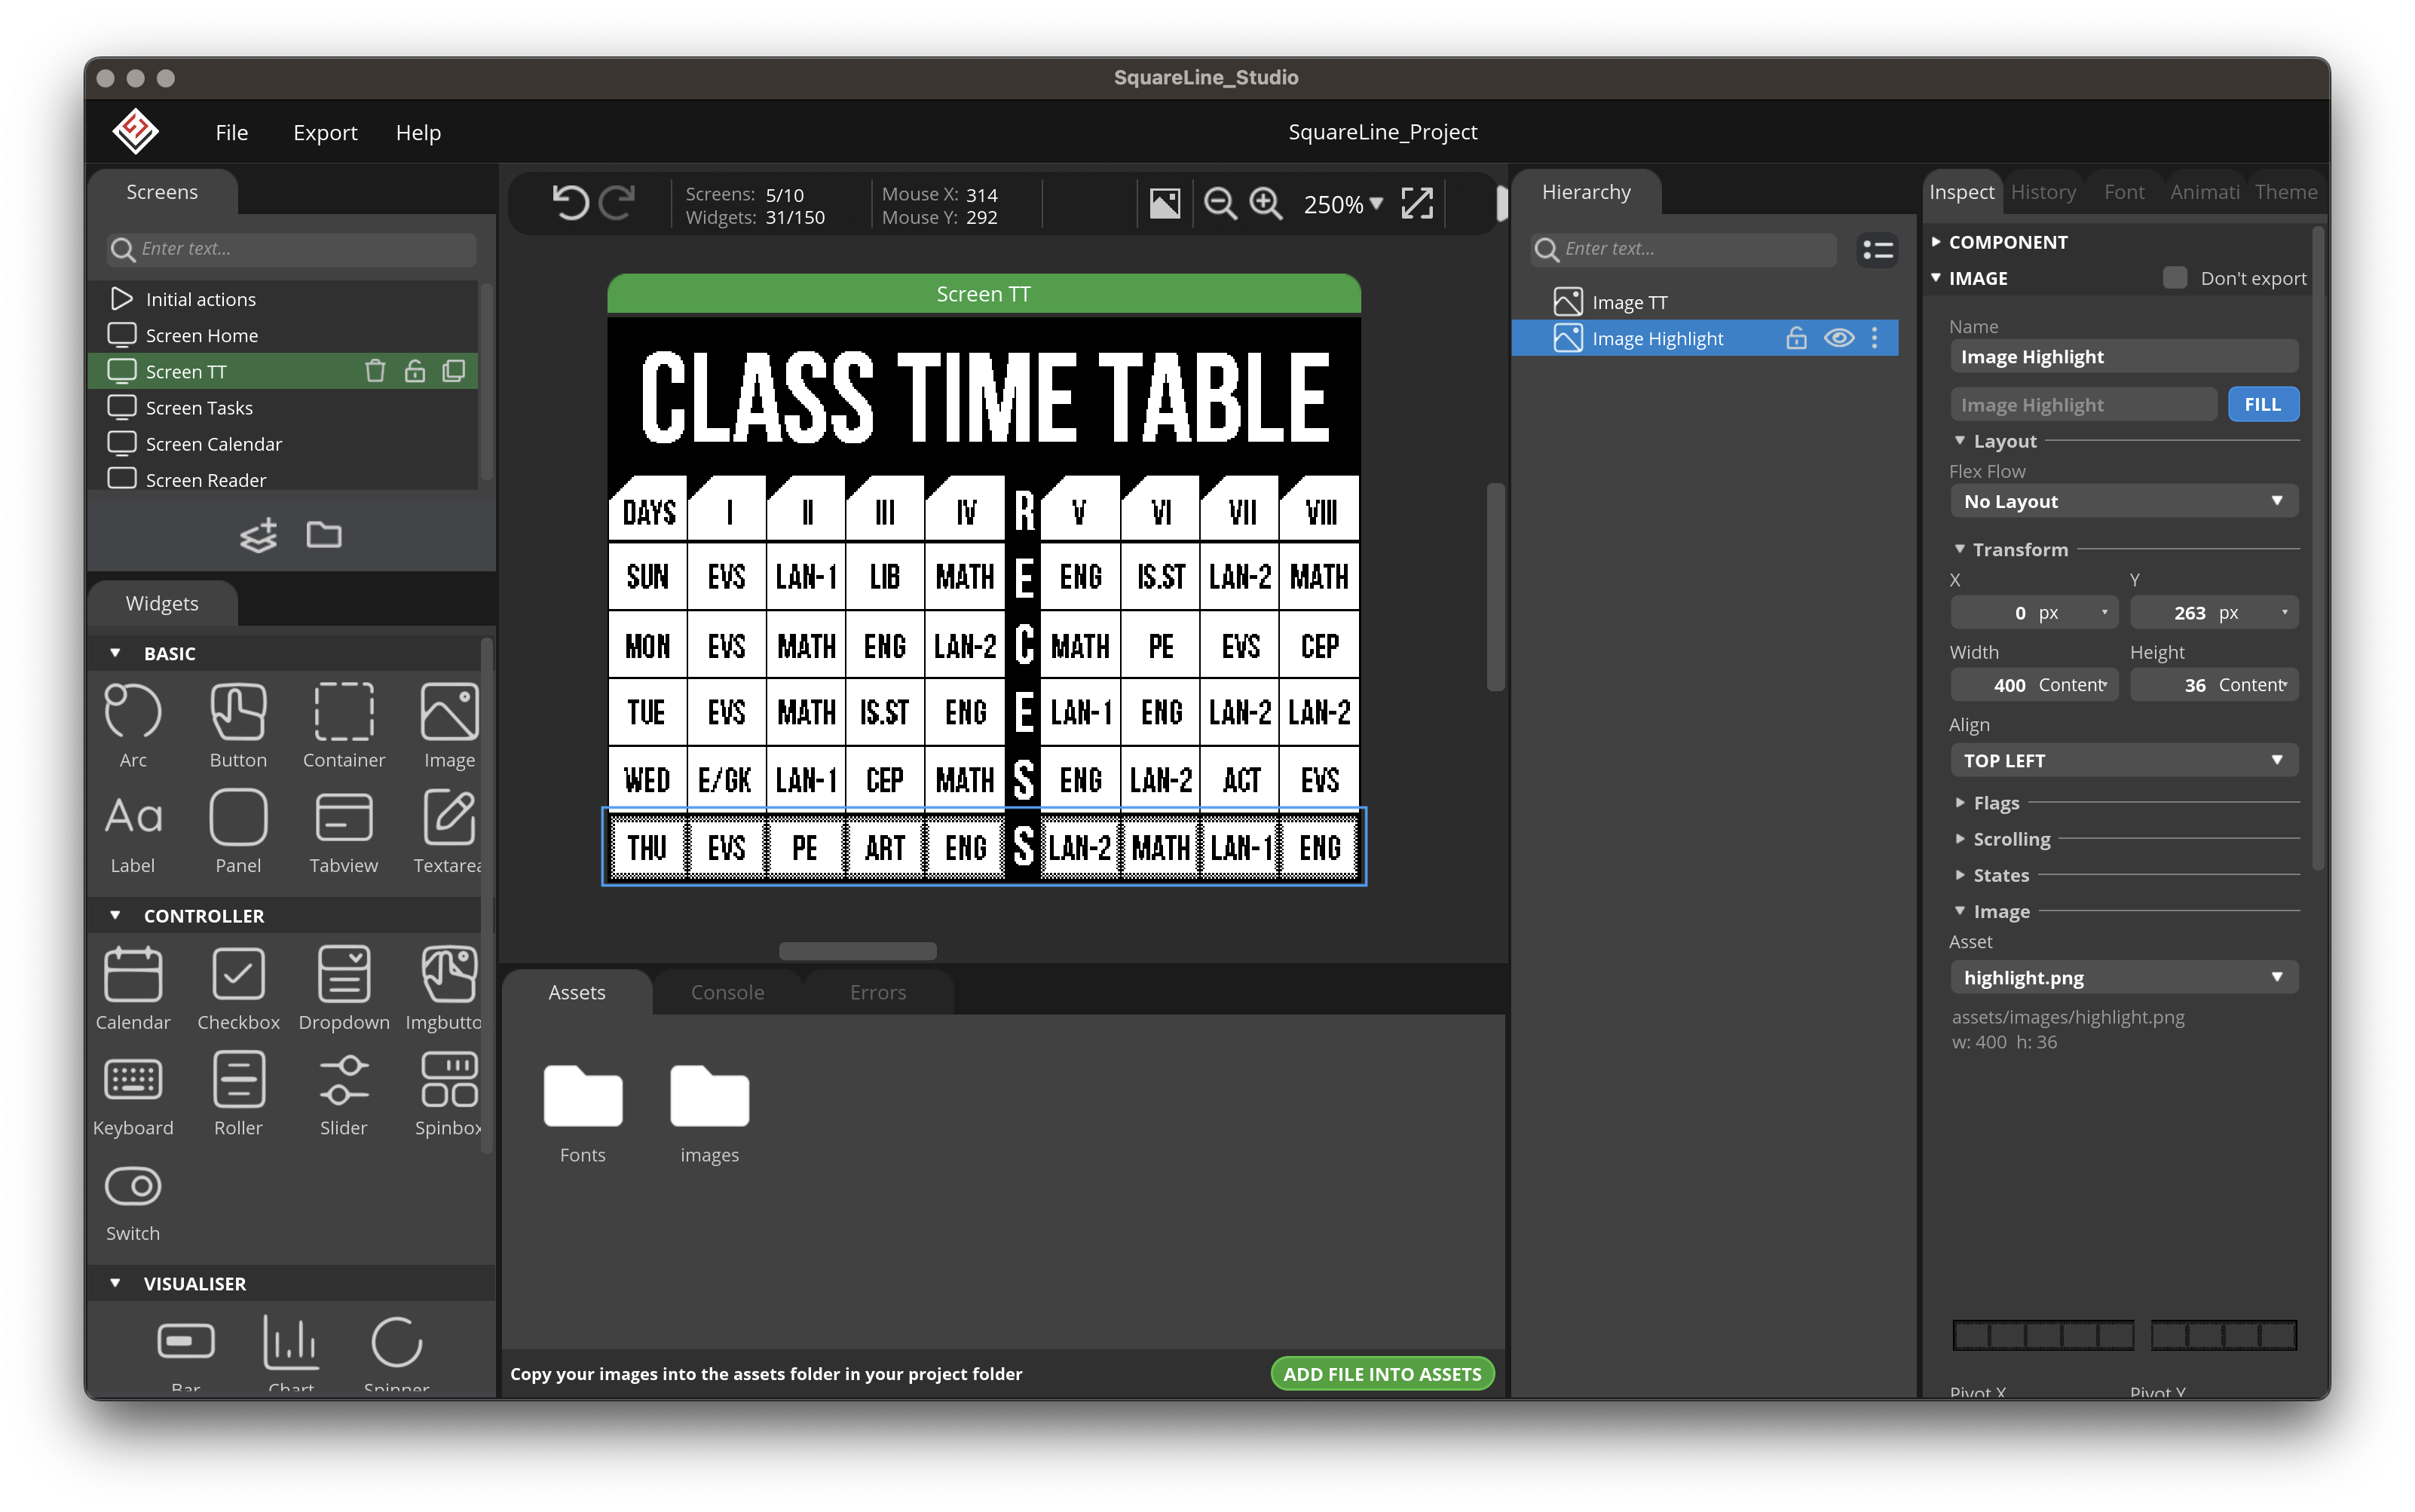Select the Image widget
The width and height of the screenshot is (2415, 1512).
[x=449, y=725]
